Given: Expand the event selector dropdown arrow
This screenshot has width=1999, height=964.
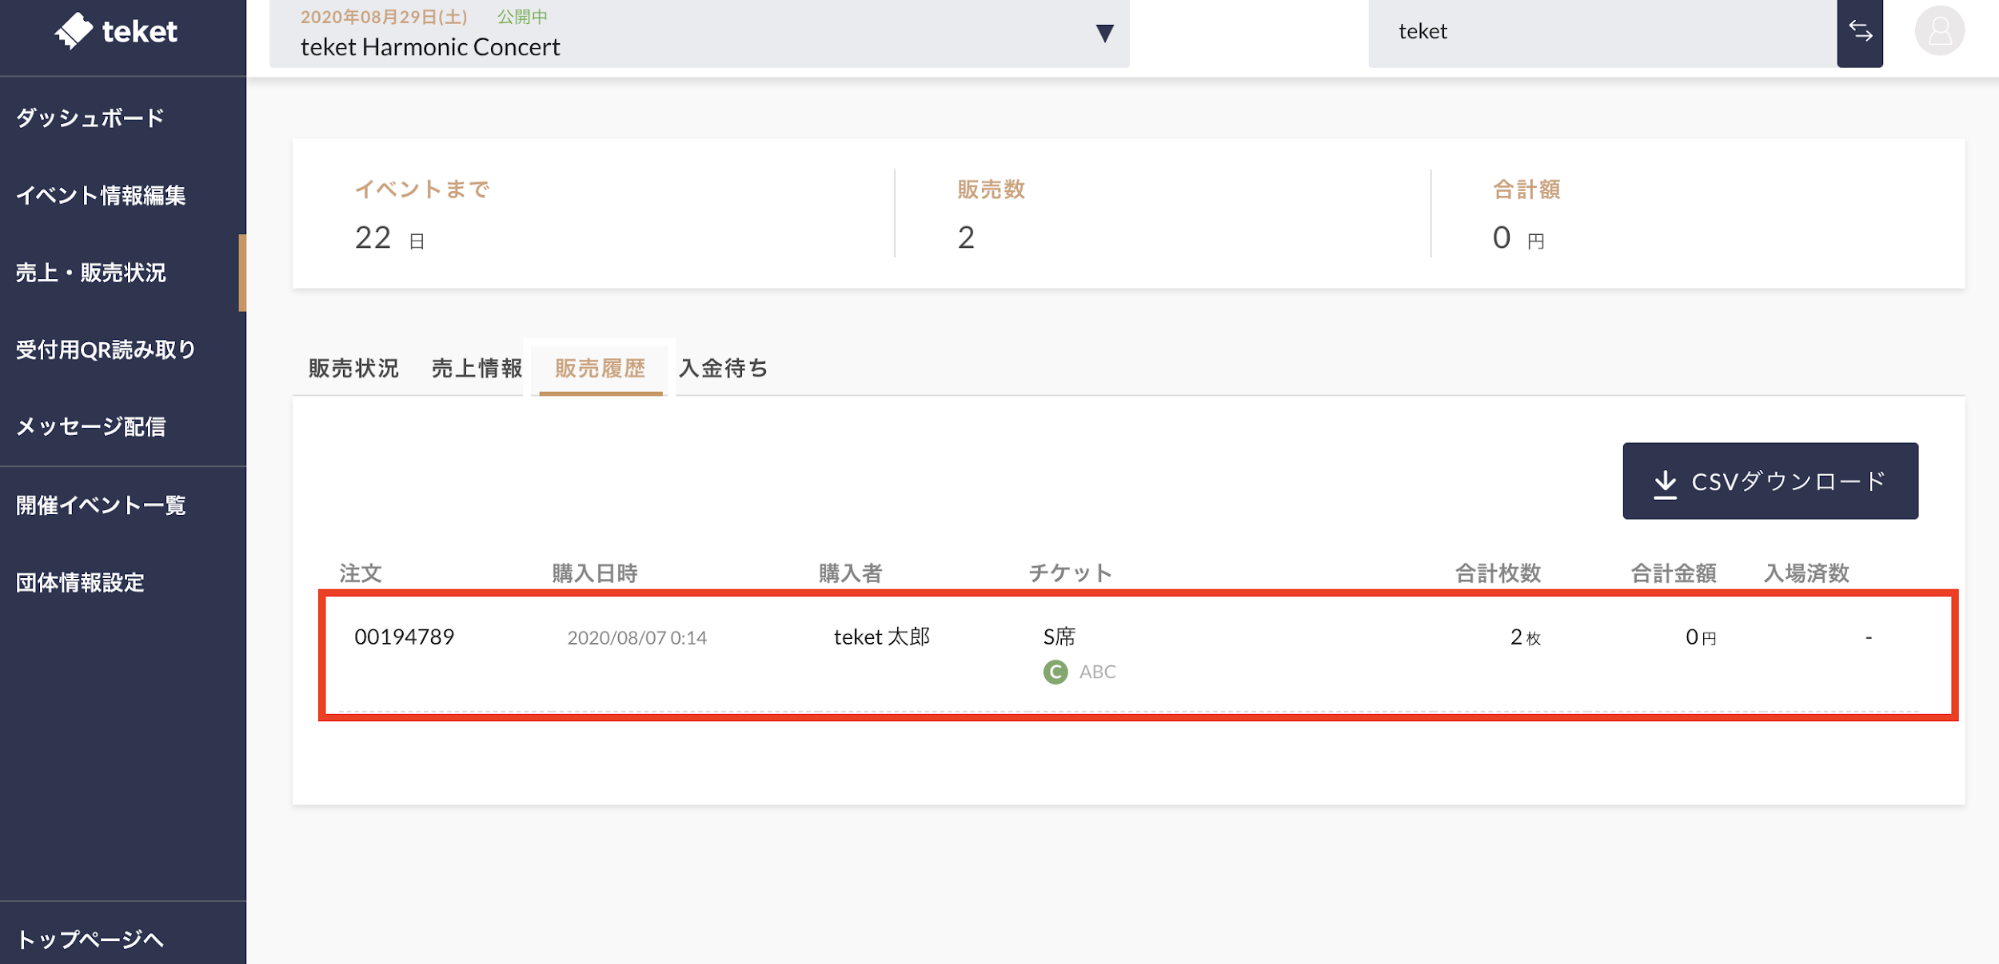Looking at the screenshot, I should (x=1104, y=34).
